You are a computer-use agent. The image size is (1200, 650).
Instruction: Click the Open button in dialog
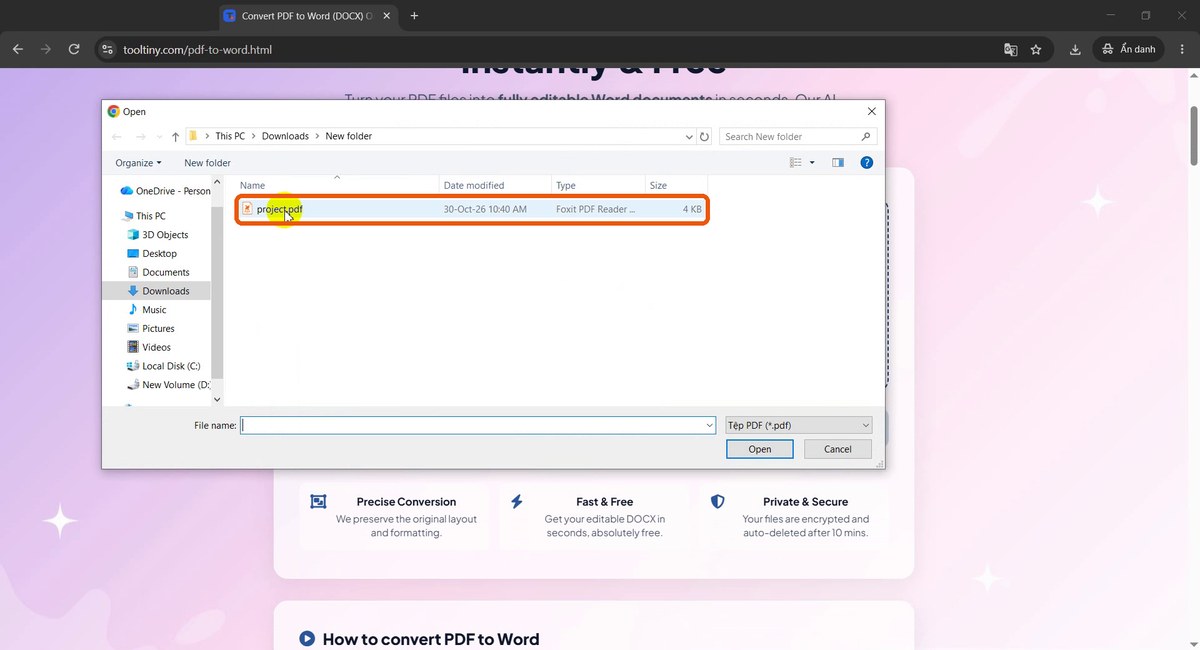tap(760, 449)
